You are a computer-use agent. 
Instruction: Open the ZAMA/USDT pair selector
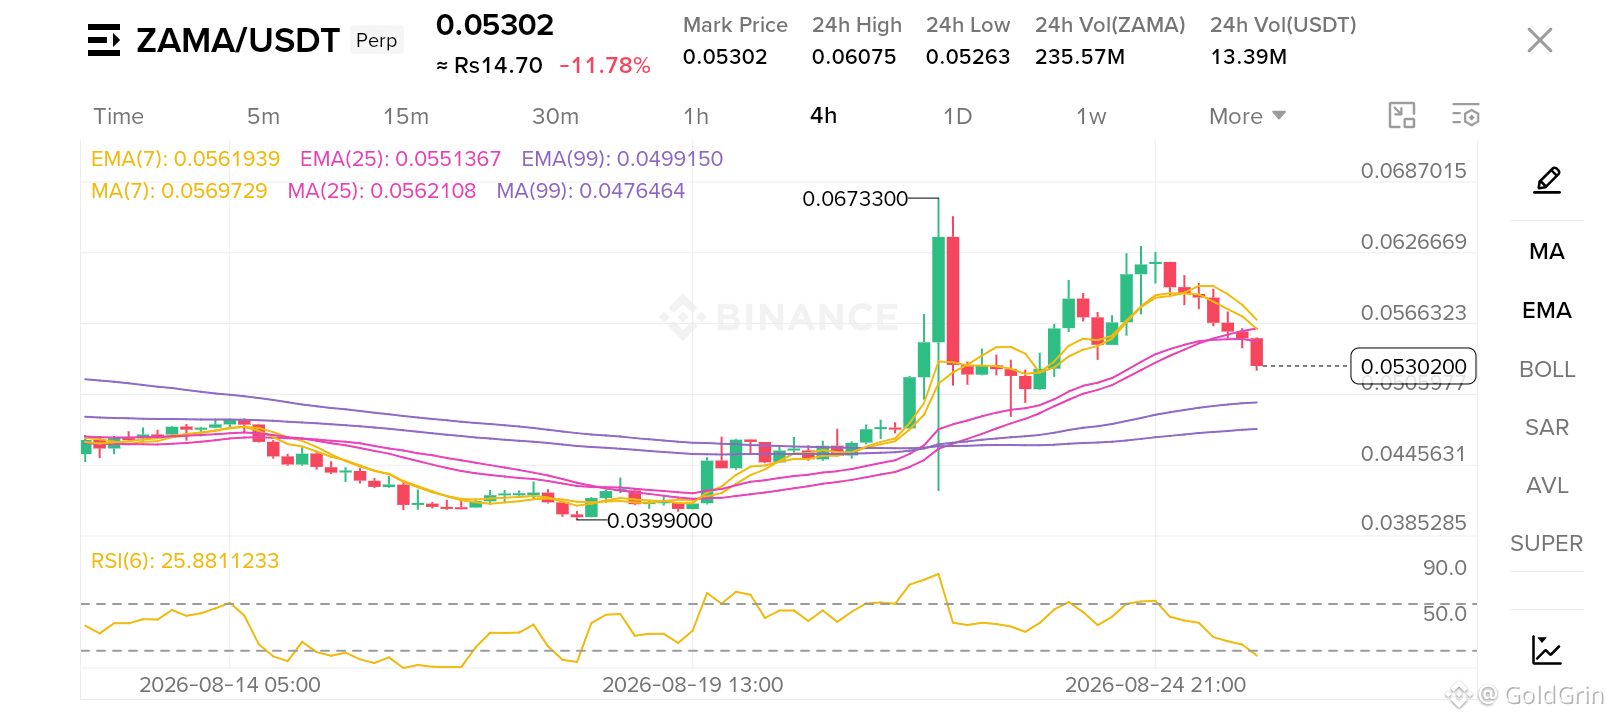click(238, 40)
